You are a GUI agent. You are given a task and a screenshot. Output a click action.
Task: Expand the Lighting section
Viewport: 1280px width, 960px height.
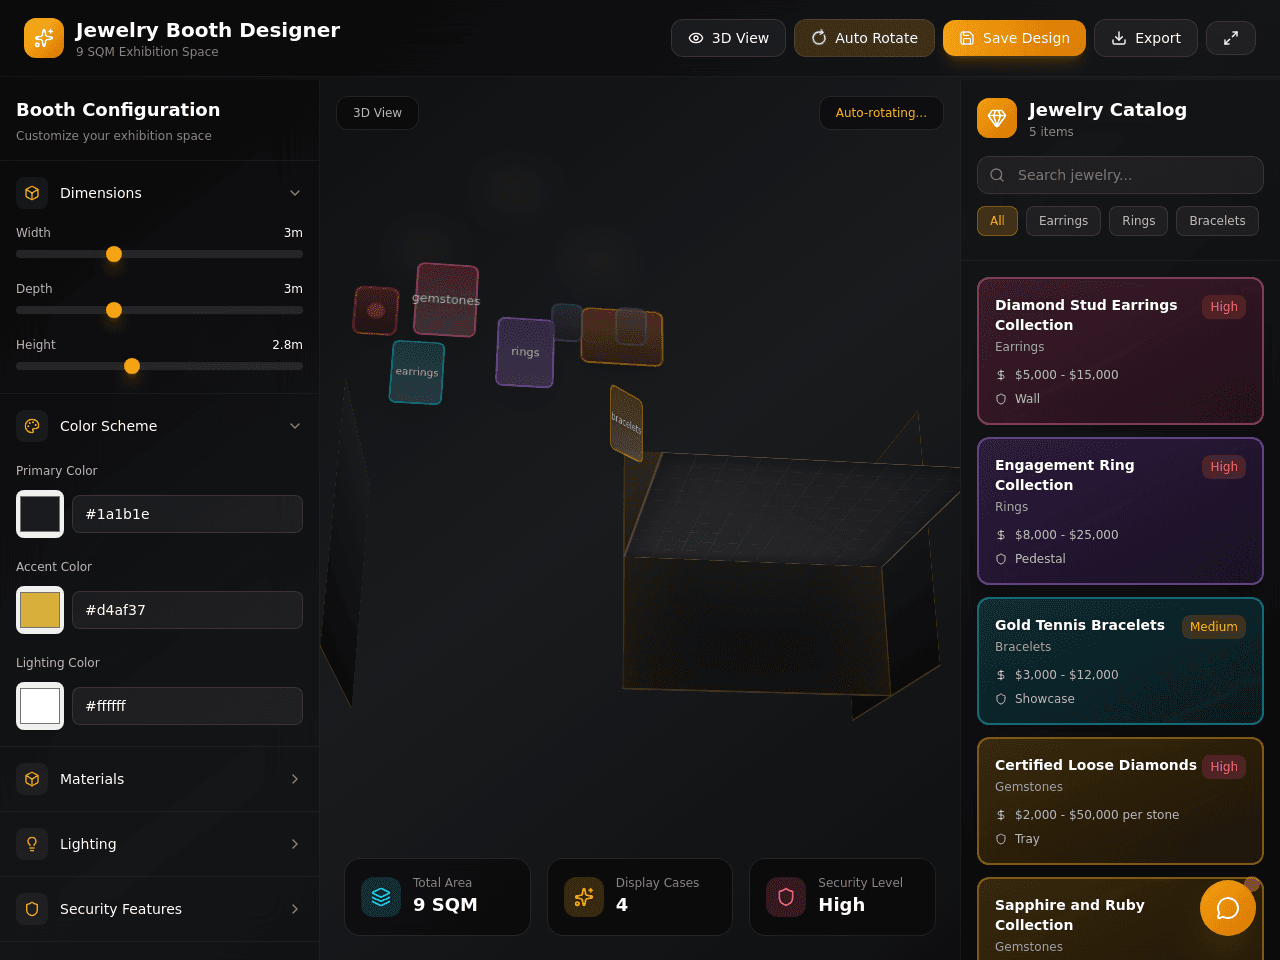160,844
